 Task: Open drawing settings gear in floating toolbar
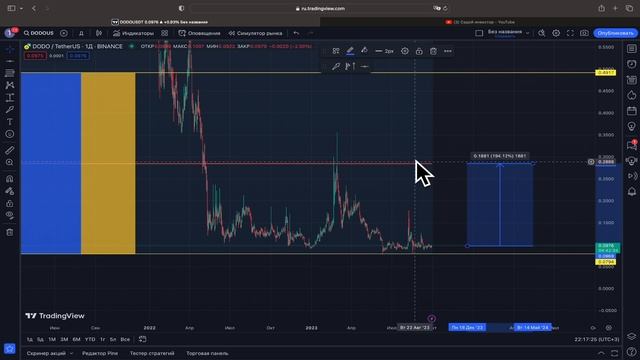pos(404,51)
